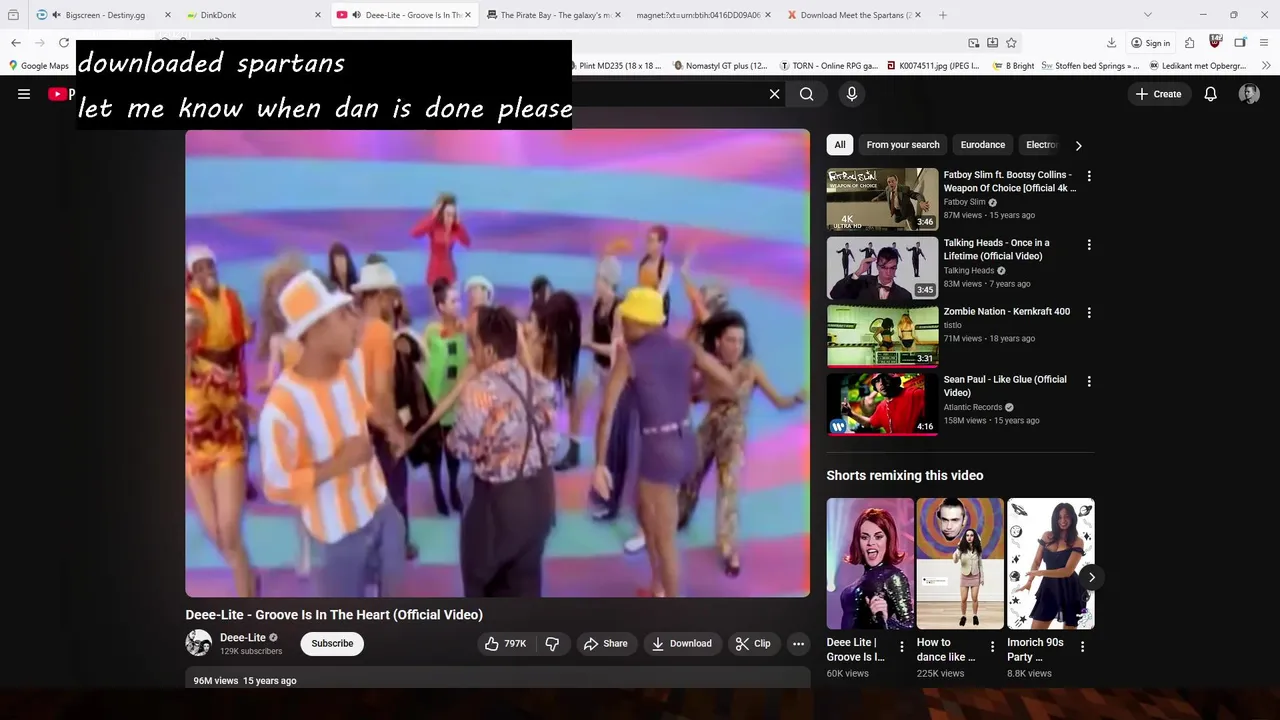The height and width of the screenshot is (720, 1280).
Task: Open a new browser tab
Action: (943, 15)
